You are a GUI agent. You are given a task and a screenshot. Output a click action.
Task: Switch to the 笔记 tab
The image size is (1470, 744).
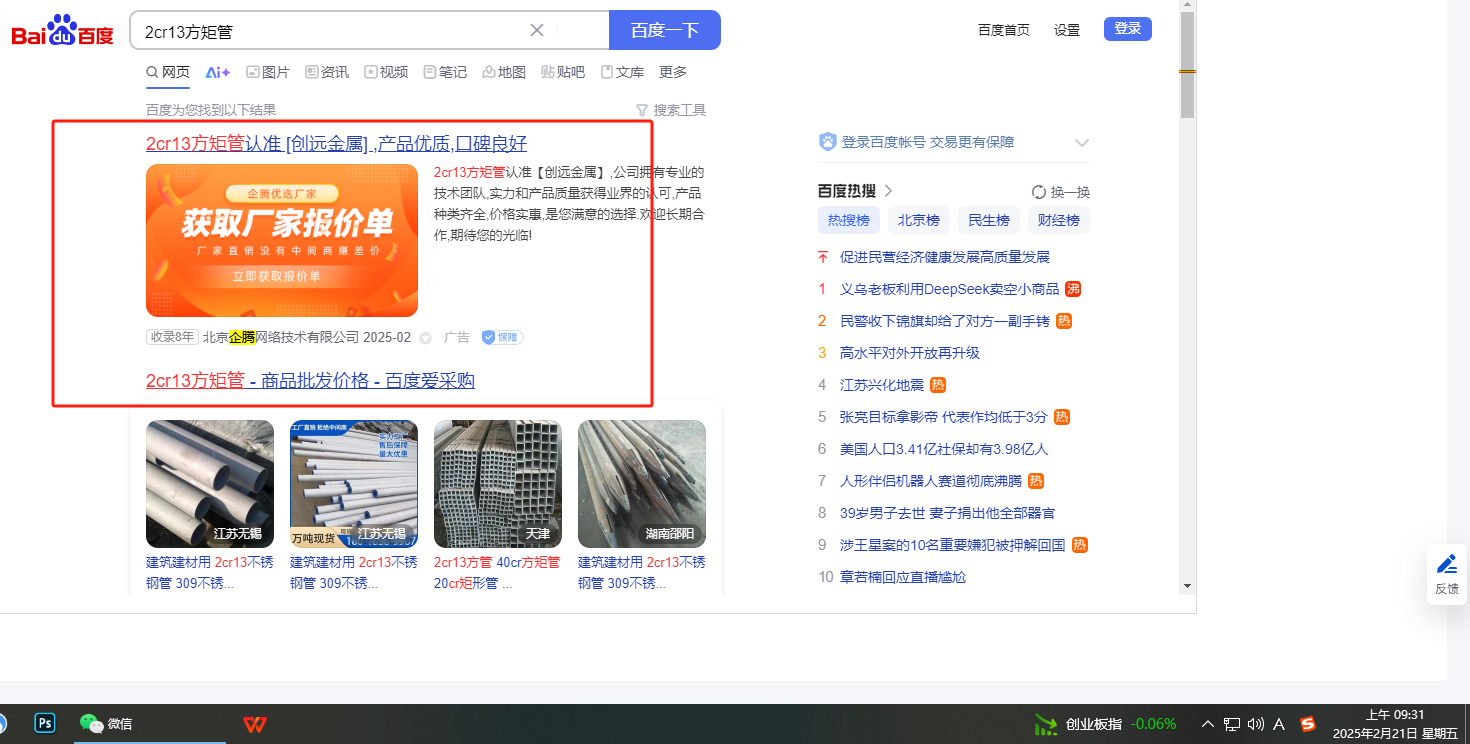445,72
